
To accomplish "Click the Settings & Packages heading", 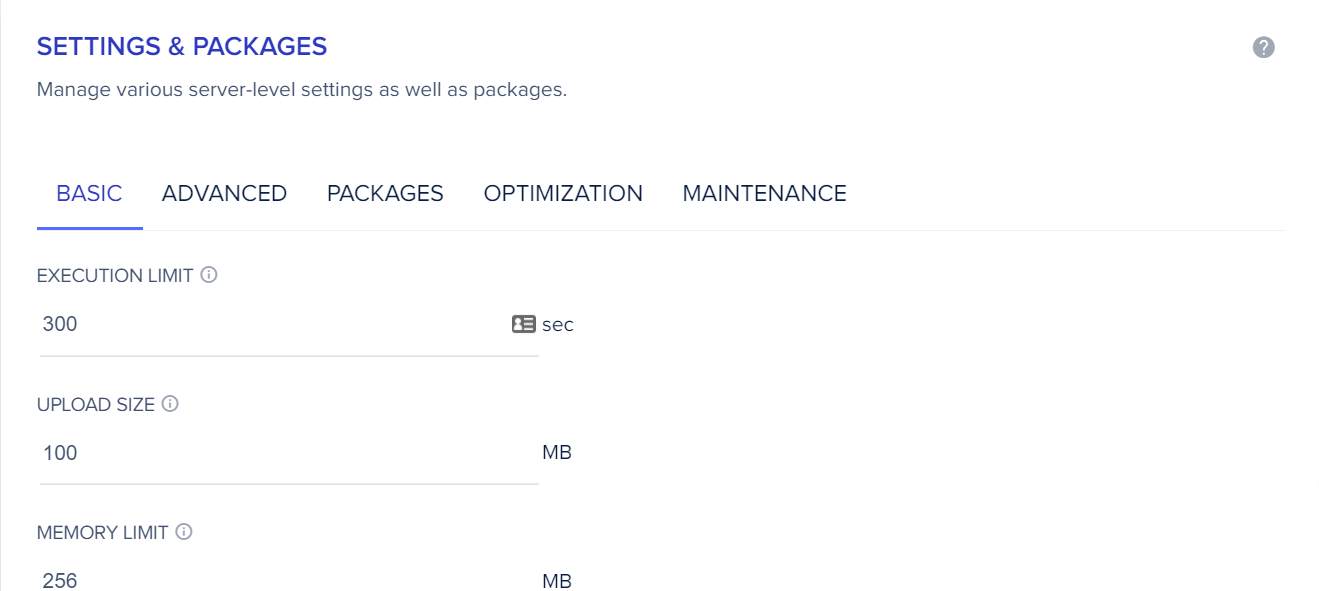I will [x=182, y=46].
